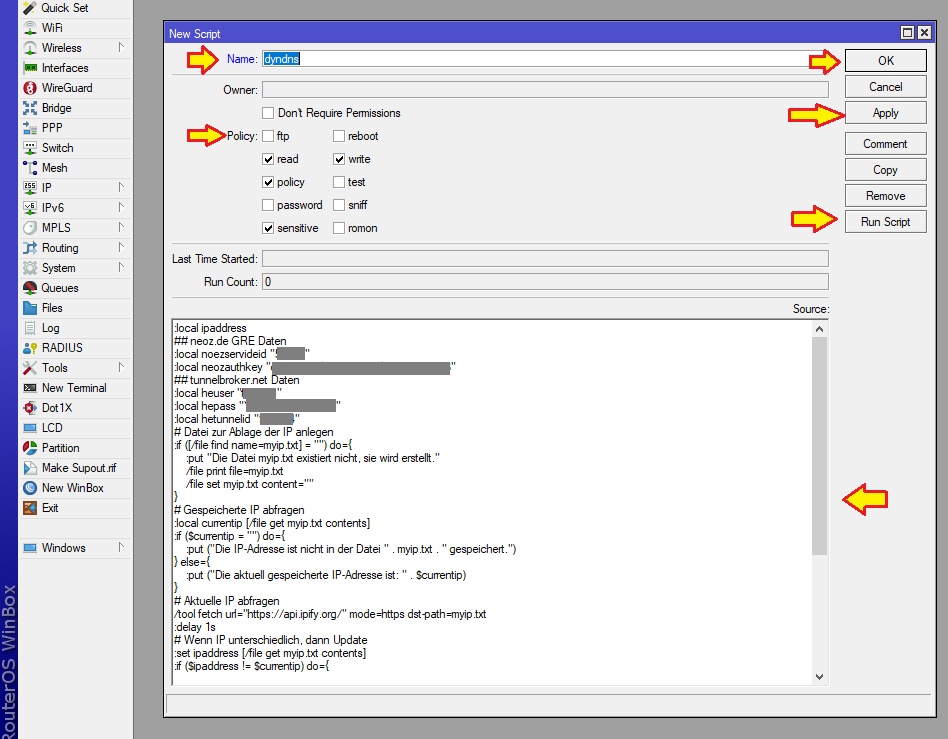Screen dimensions: 948x739
Task: Click the Queues icon
Action: click(x=30, y=288)
